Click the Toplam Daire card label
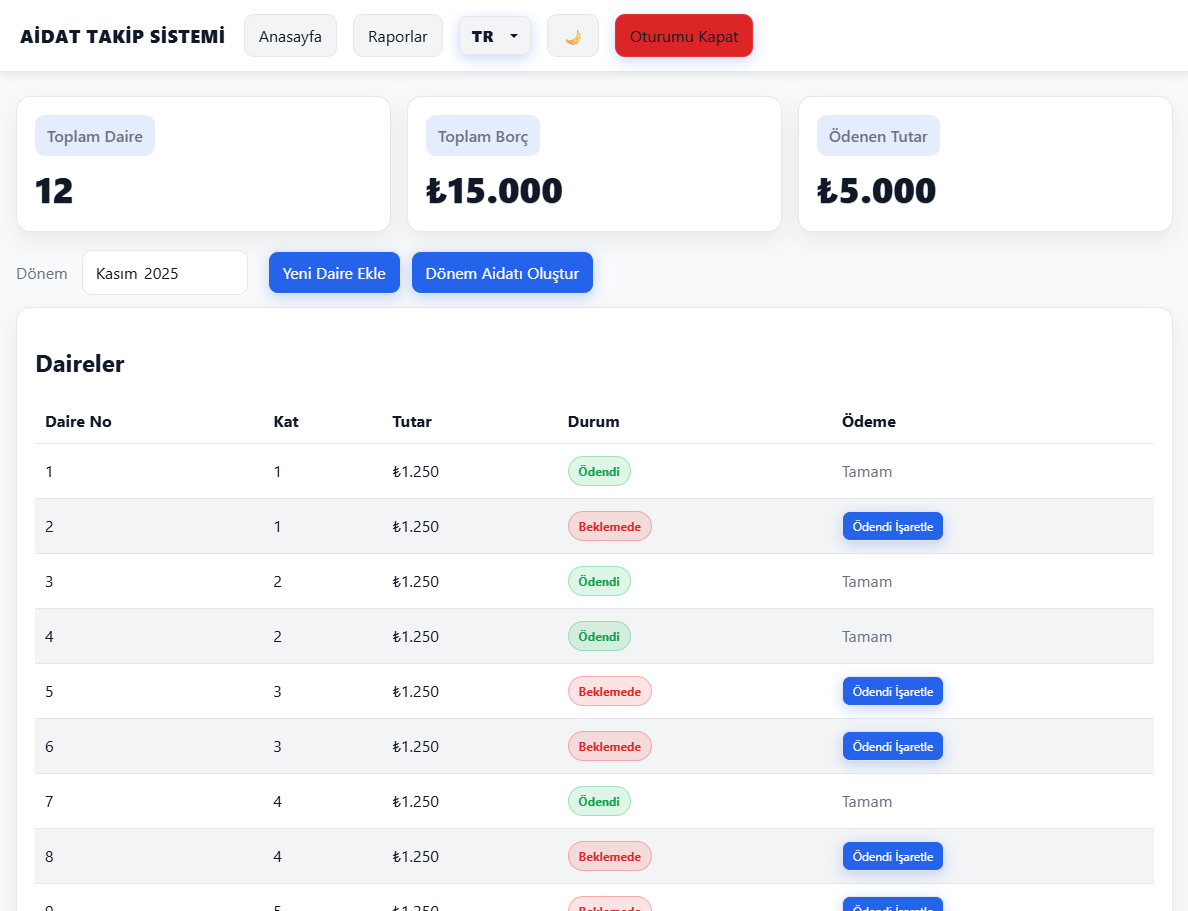1188x911 pixels. (x=95, y=136)
